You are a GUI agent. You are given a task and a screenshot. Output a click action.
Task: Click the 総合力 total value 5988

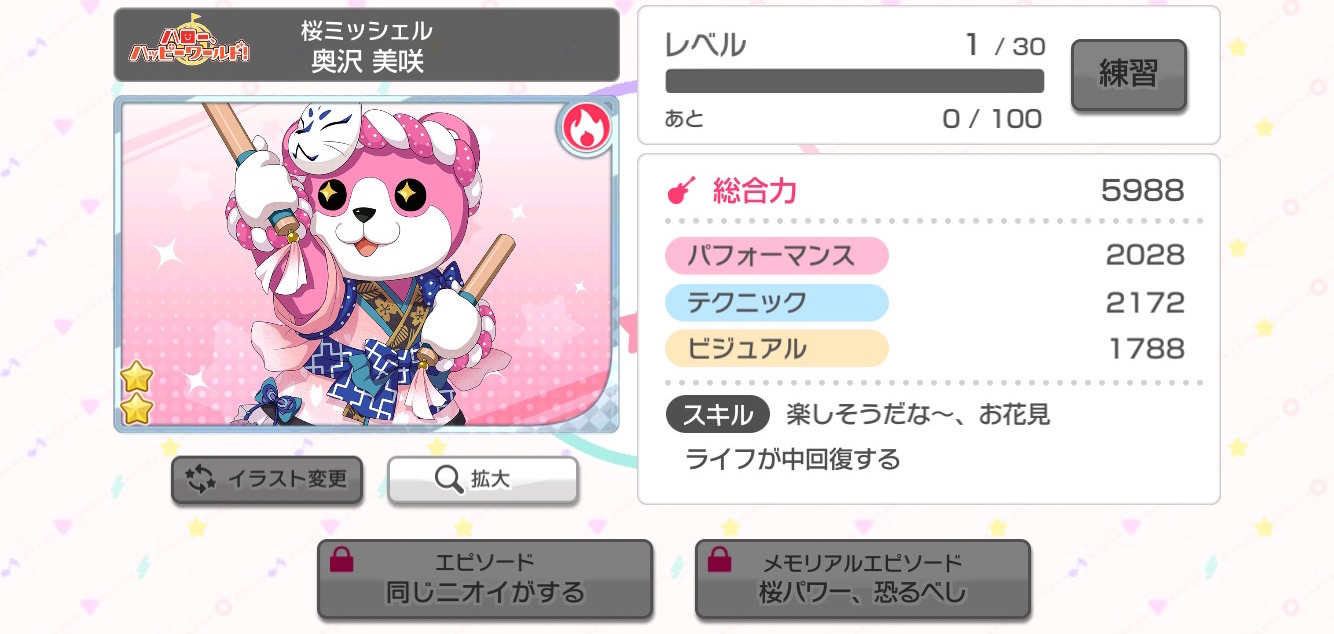(x=1143, y=190)
